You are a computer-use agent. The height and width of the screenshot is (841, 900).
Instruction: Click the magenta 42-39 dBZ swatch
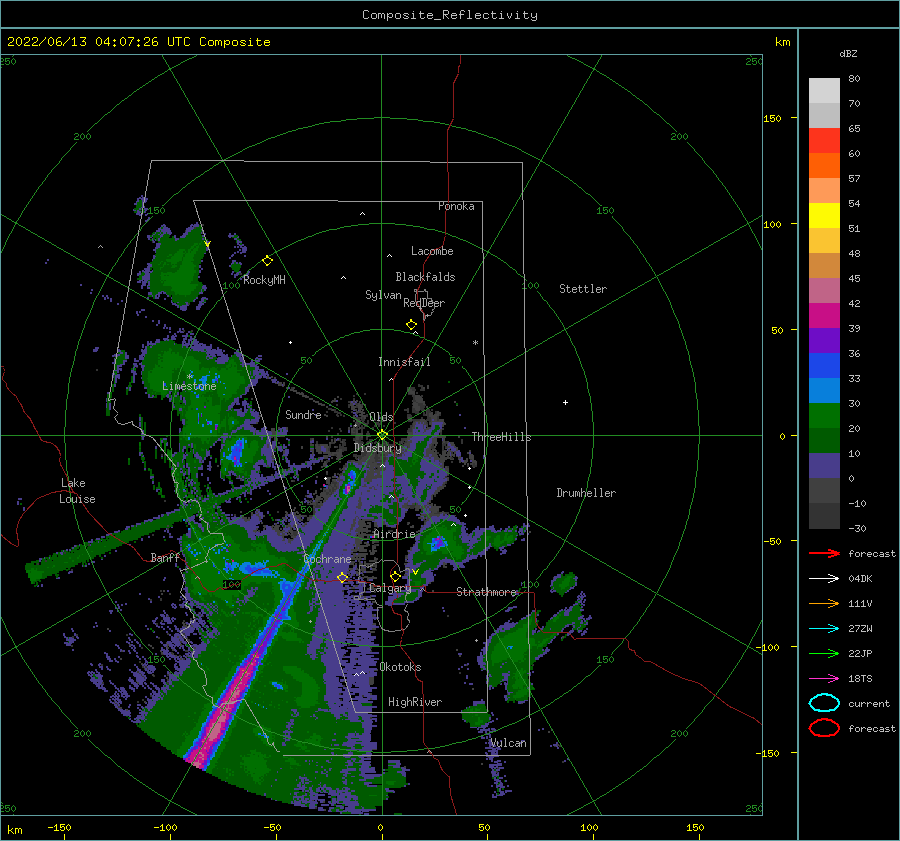pos(824,316)
